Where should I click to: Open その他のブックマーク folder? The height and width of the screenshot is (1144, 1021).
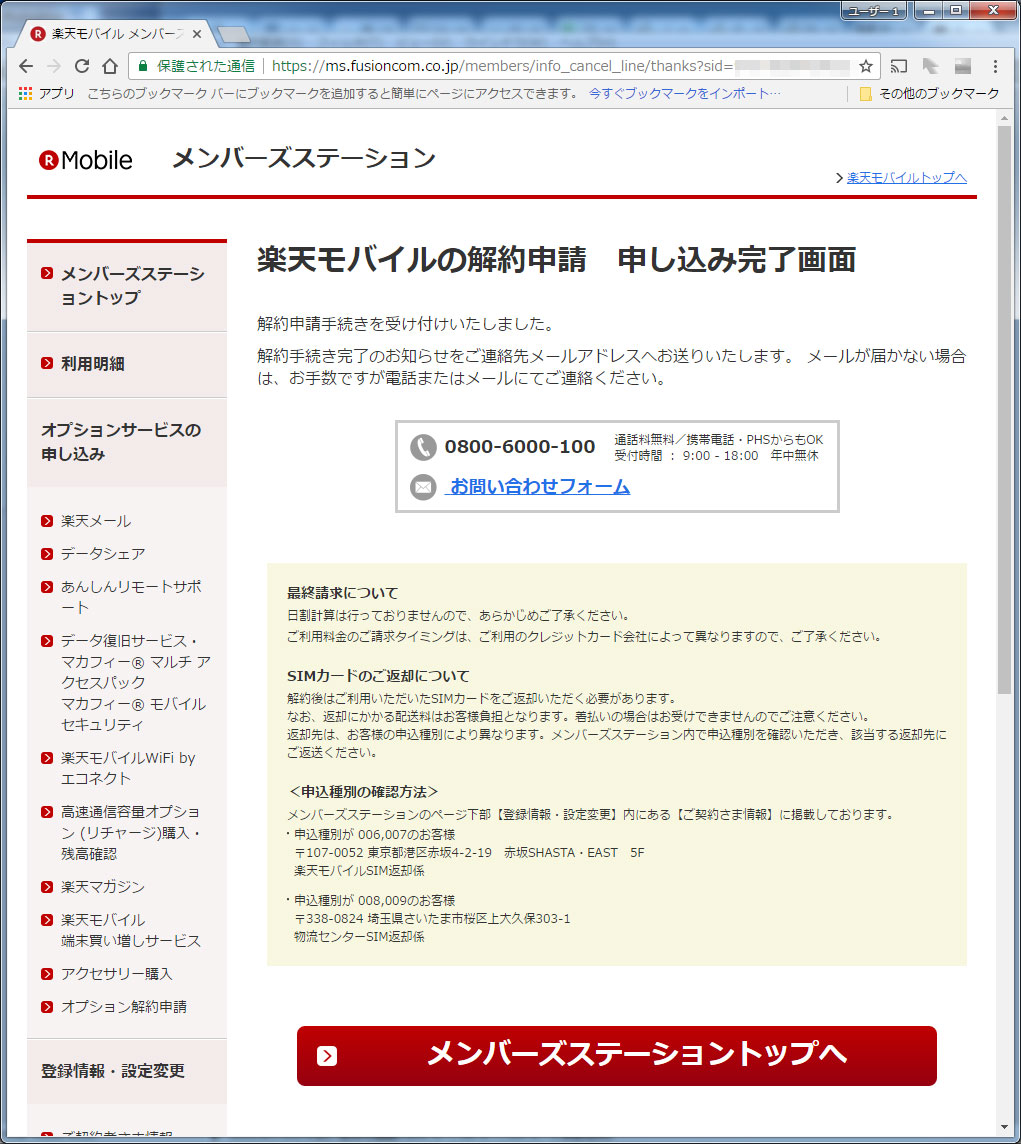pos(929,93)
